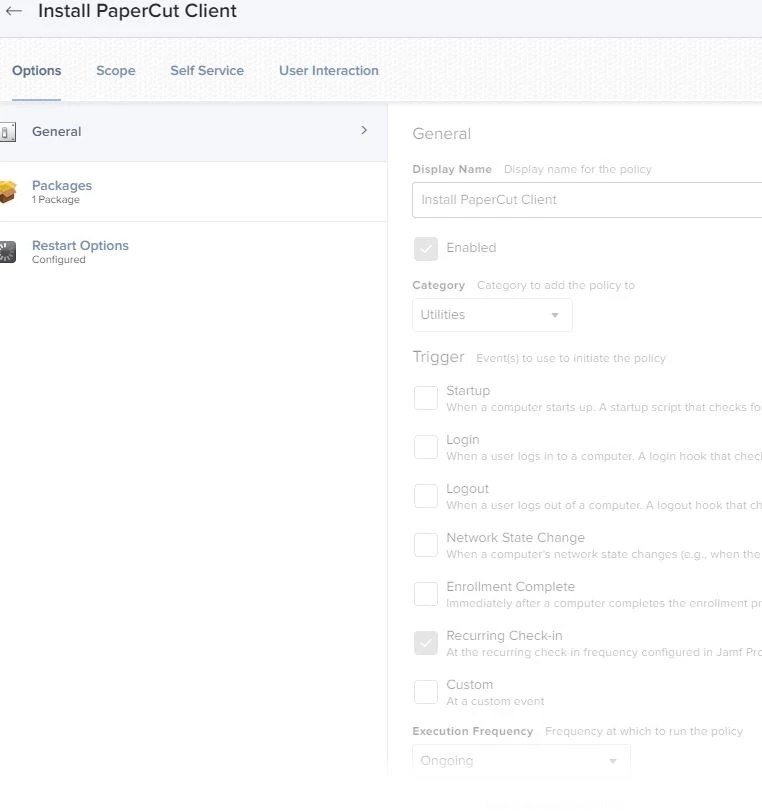Viewport: 762px width, 811px height.
Task: Click the Display Name input field
Action: tap(587, 200)
